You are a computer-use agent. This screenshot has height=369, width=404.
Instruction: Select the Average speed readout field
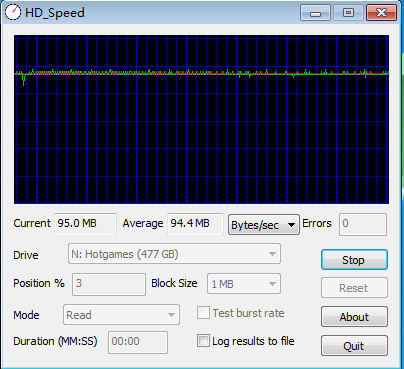click(195, 224)
